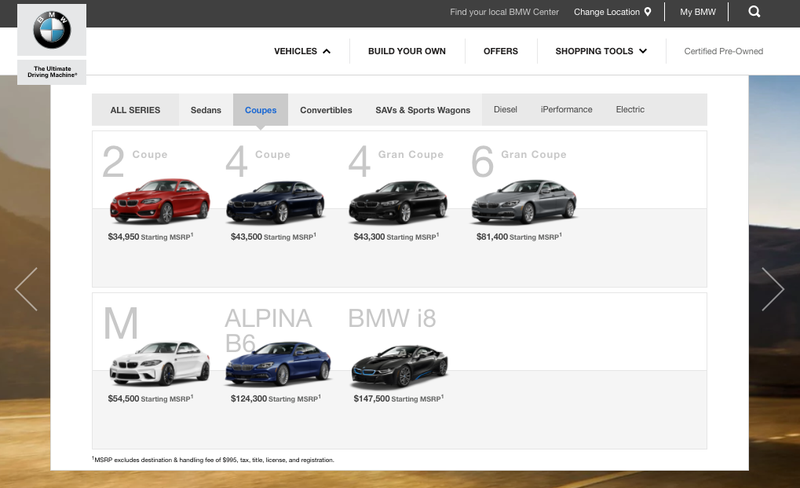Image resolution: width=800 pixels, height=488 pixels.
Task: Open the search magnifier icon
Action: (754, 12)
